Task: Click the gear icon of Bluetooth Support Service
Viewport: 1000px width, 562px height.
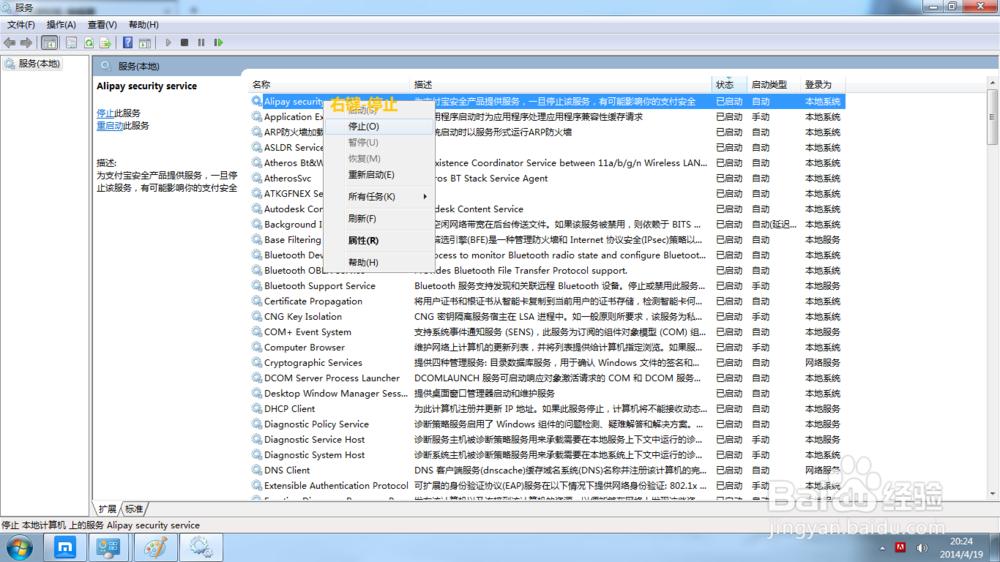Action: [x=256, y=286]
